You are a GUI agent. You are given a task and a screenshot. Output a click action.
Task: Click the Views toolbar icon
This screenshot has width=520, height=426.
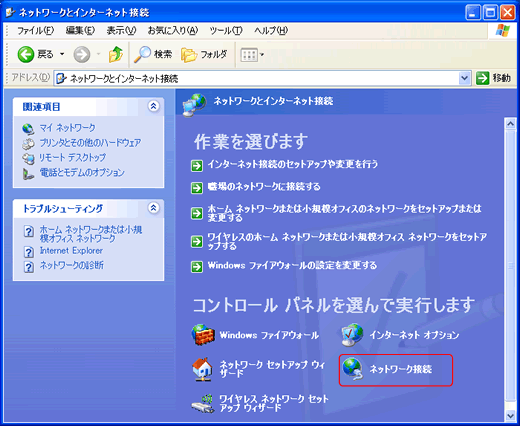tap(249, 55)
